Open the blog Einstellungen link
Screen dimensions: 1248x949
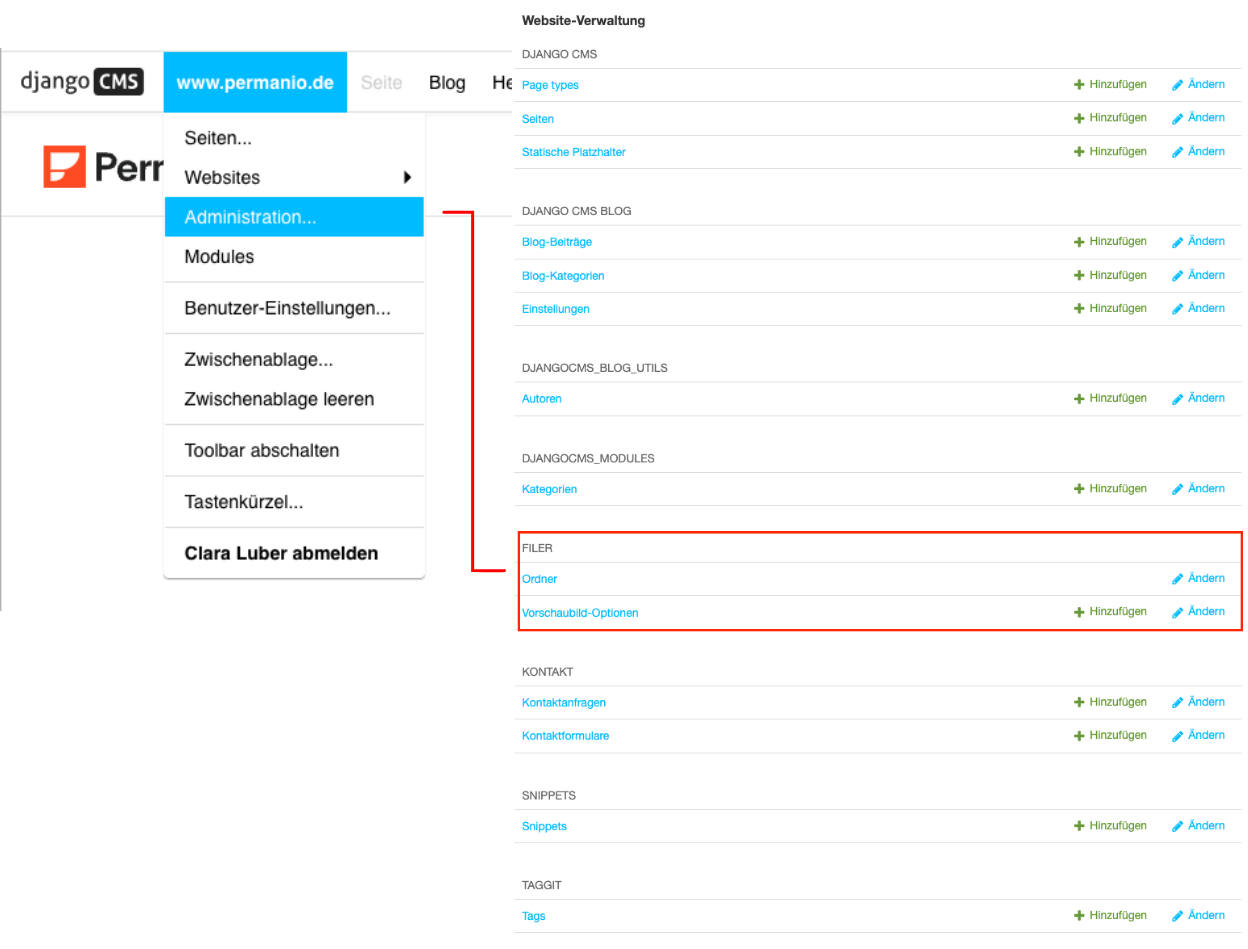click(x=556, y=309)
